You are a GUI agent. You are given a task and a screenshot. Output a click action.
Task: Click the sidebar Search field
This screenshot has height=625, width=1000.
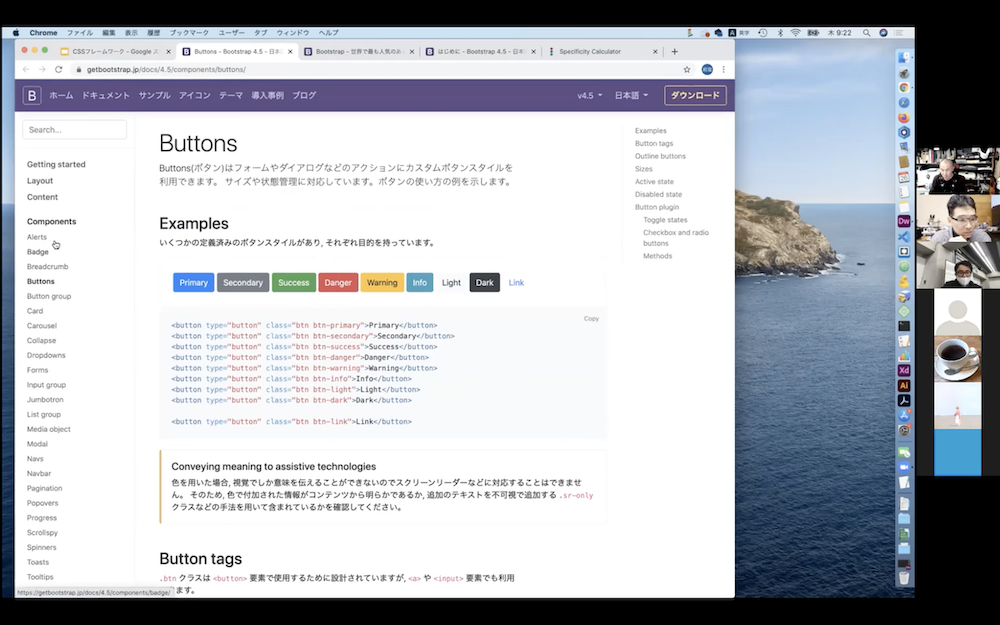[74, 129]
